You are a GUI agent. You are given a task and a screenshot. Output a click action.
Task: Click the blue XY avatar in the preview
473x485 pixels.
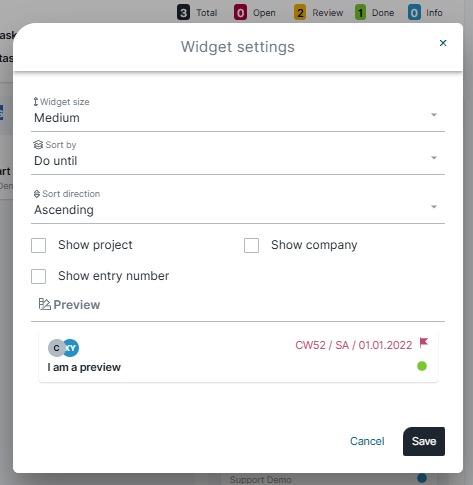coord(72,348)
